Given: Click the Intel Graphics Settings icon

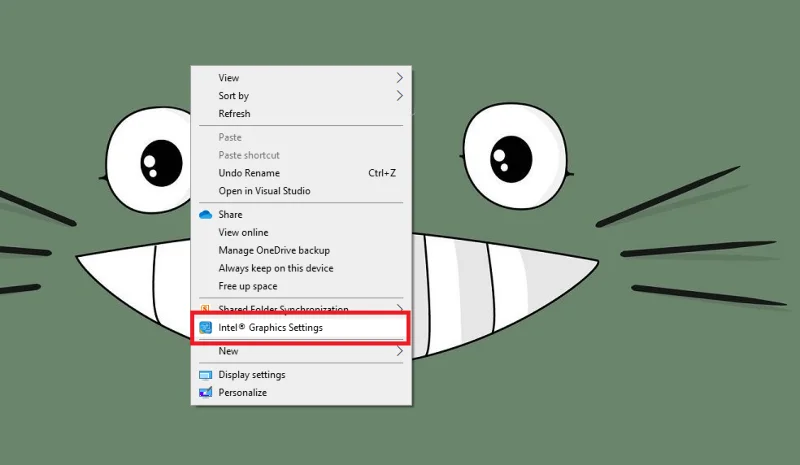Looking at the screenshot, I should [206, 328].
